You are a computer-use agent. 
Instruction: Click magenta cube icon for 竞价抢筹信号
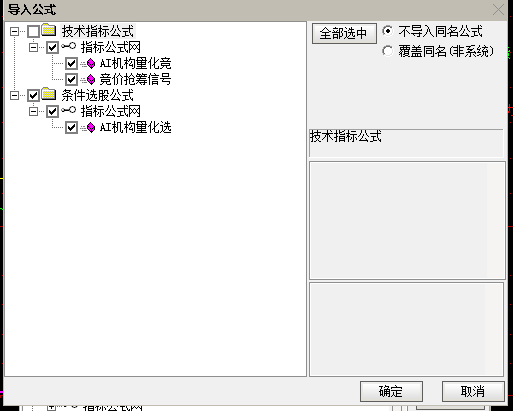pos(91,79)
